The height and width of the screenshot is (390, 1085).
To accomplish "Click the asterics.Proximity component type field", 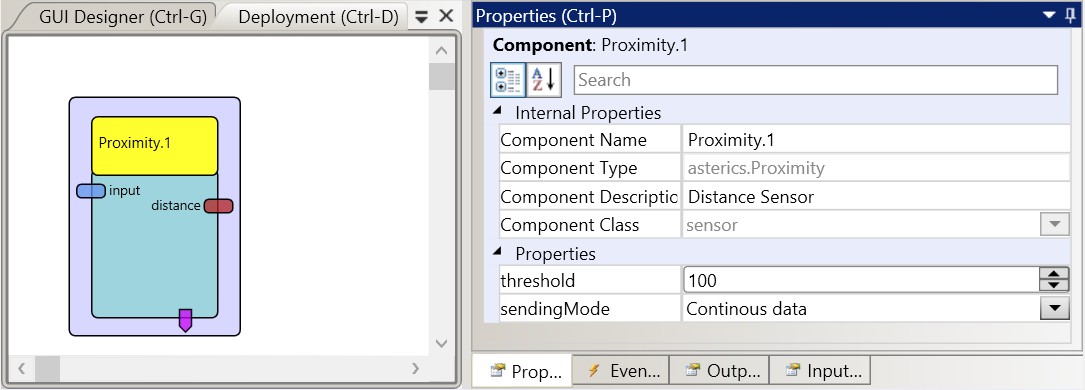I will (x=877, y=169).
